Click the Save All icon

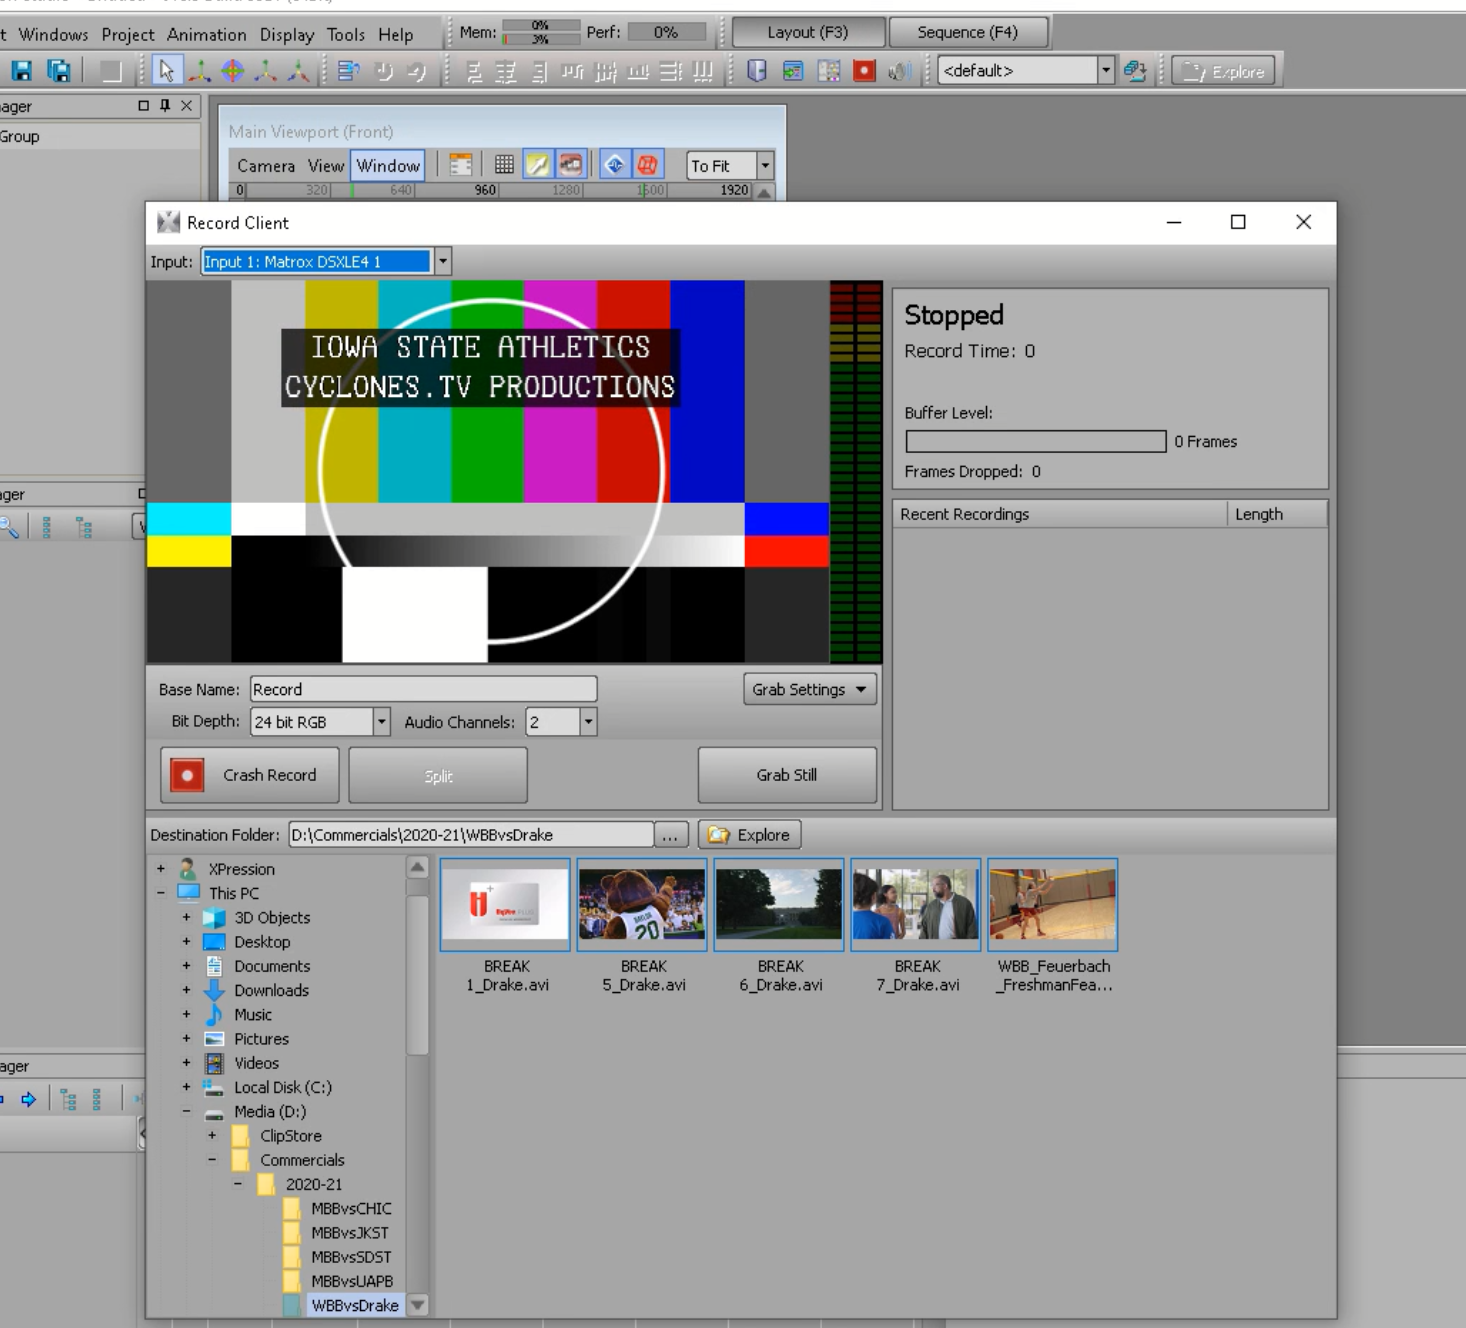pos(59,71)
